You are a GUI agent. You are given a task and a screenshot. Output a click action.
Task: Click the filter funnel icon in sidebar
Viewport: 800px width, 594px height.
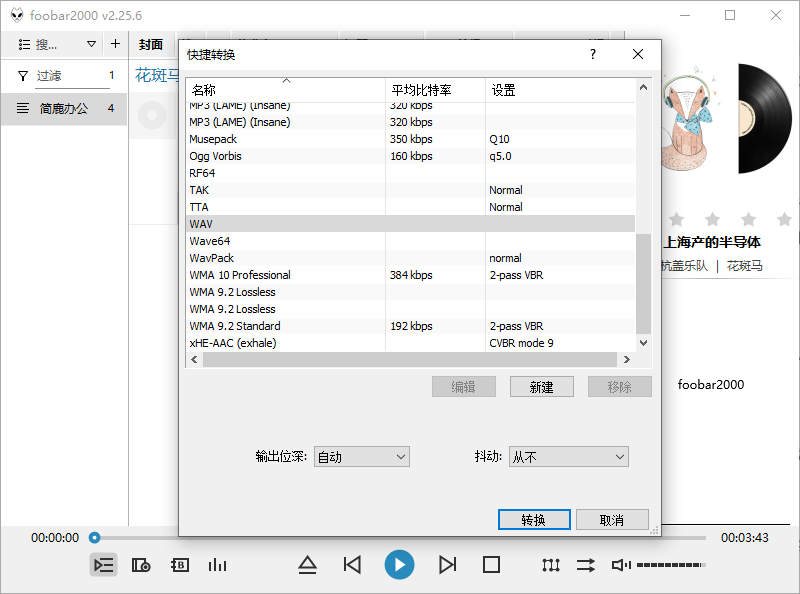pos(22,75)
